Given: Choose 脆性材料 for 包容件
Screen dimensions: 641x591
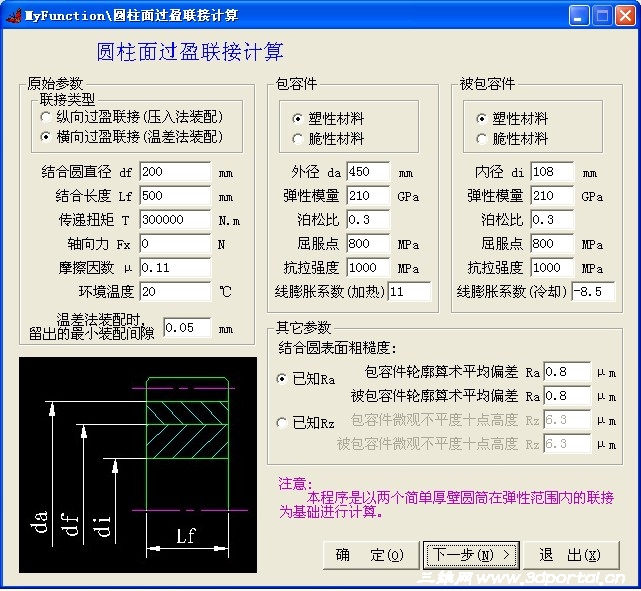Looking at the screenshot, I should click(328, 139).
